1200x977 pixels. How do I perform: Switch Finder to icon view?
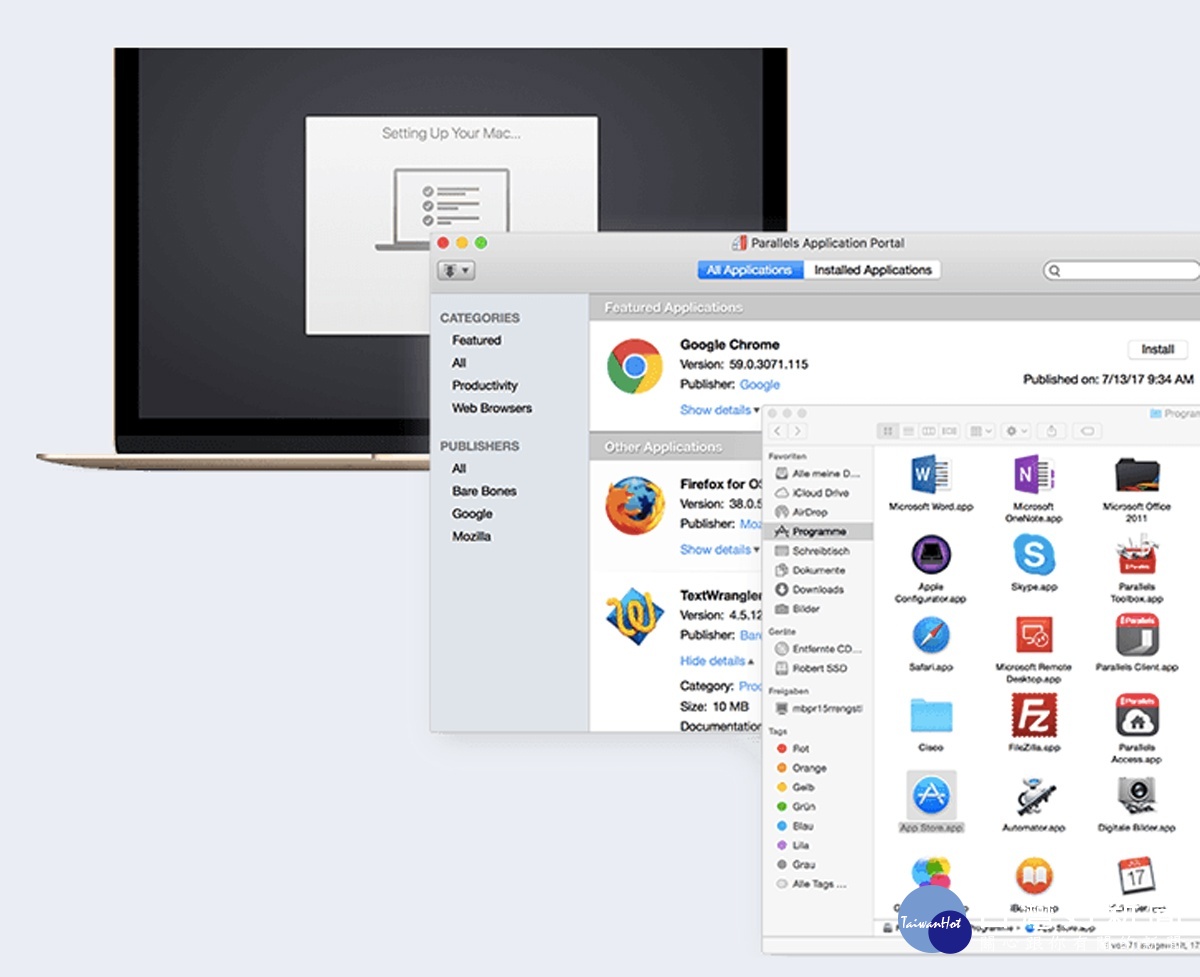pos(887,431)
